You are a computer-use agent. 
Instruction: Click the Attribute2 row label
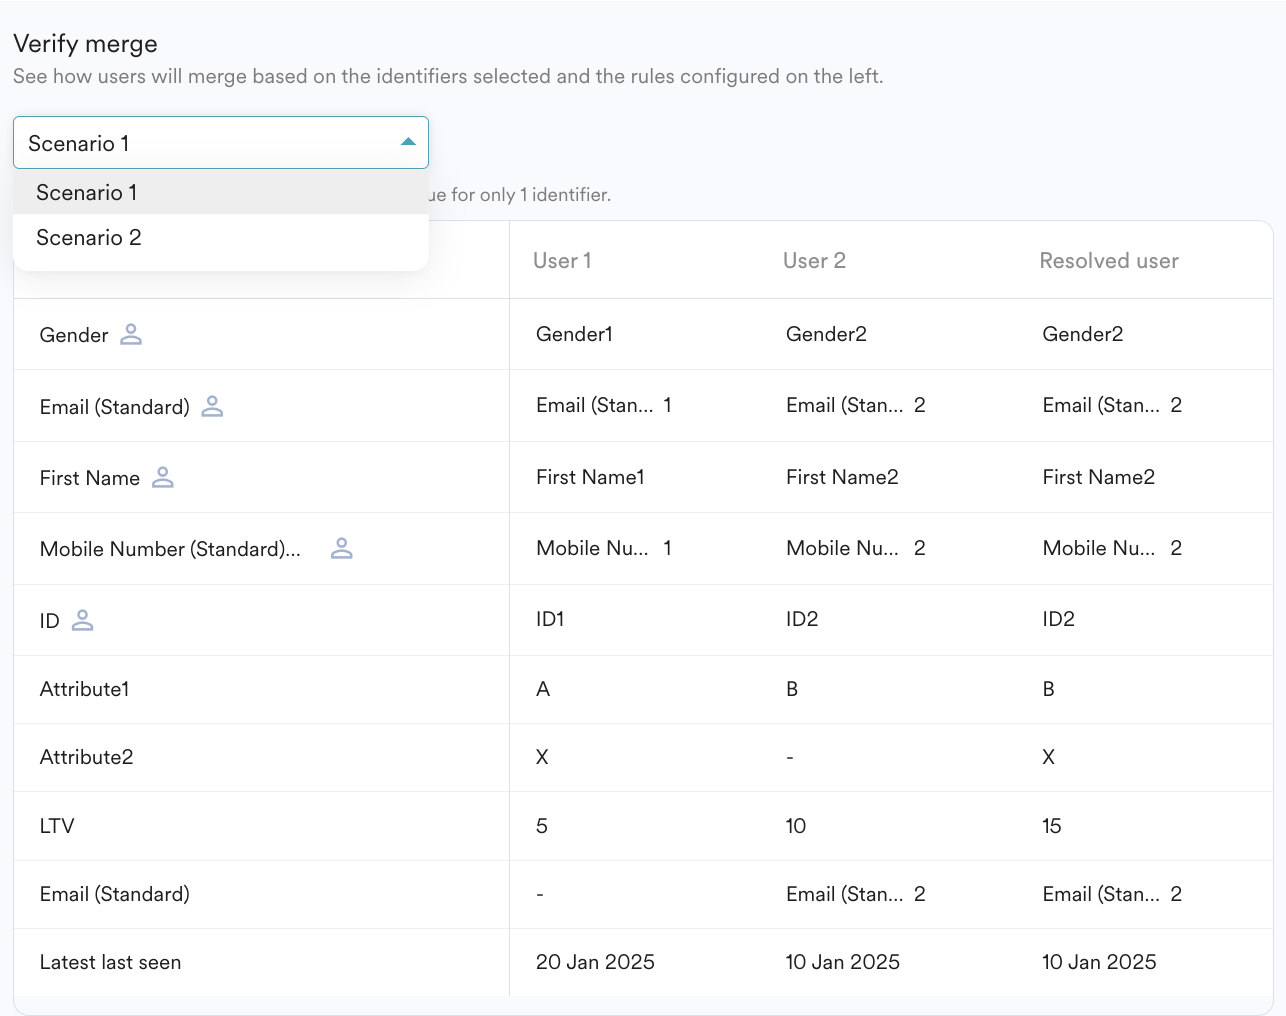pos(87,758)
